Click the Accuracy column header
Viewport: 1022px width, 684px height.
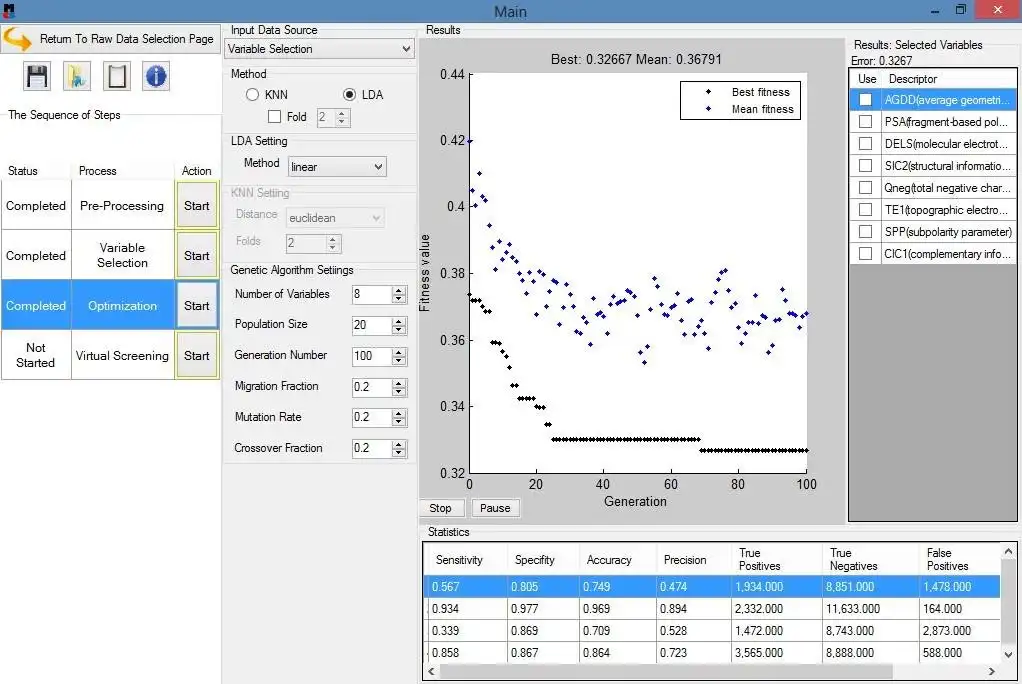point(617,559)
